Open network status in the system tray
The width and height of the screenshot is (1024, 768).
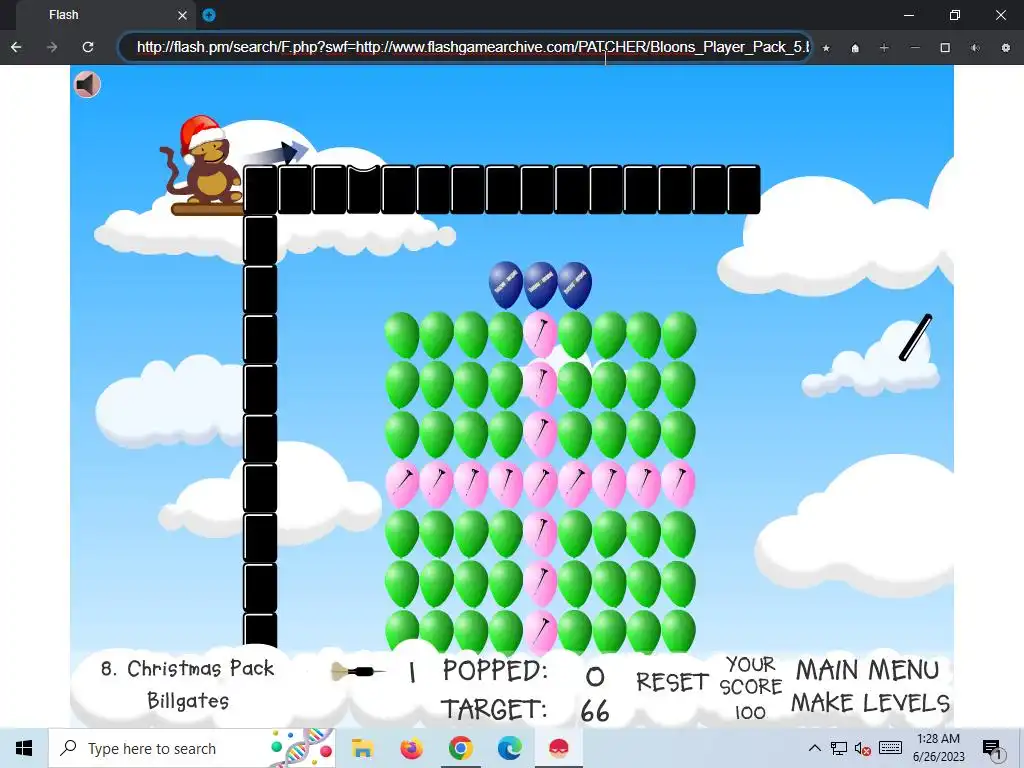[839, 748]
